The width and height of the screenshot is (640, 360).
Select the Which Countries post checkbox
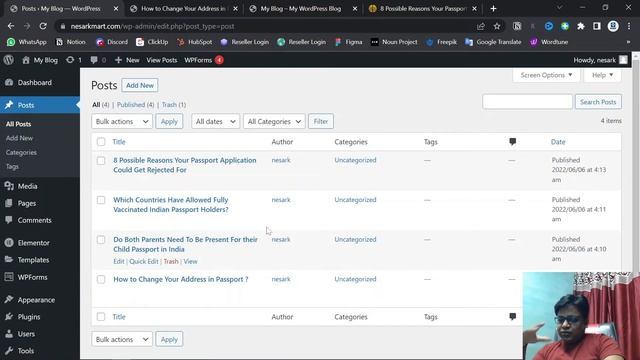point(101,200)
